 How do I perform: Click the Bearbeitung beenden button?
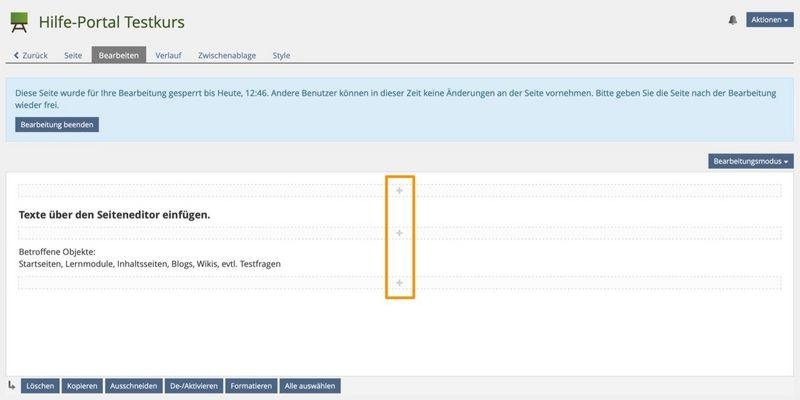57,124
